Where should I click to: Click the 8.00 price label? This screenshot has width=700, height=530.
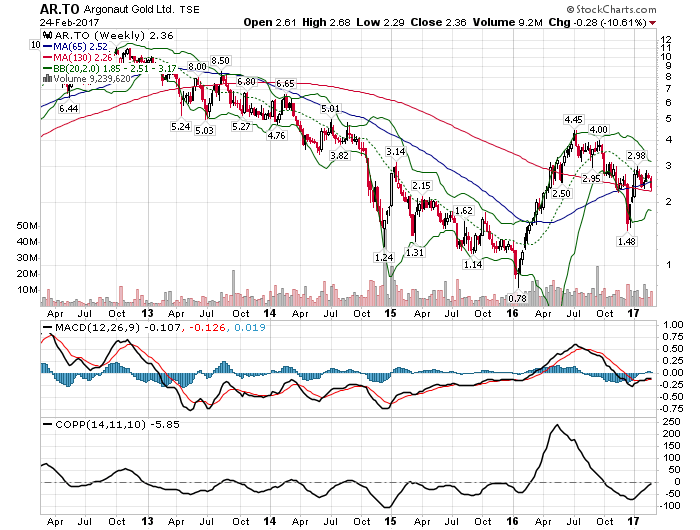(x=197, y=67)
